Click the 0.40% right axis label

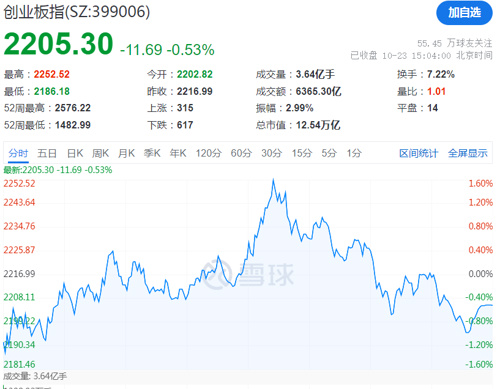pos(480,250)
